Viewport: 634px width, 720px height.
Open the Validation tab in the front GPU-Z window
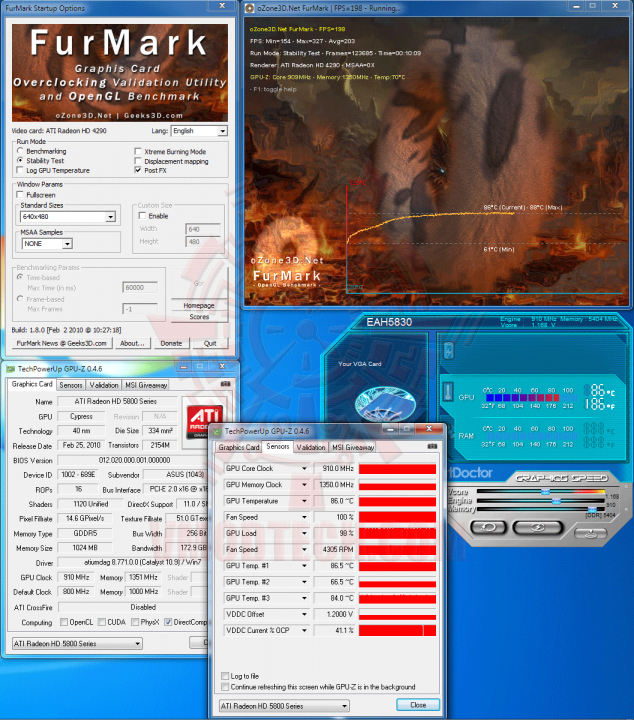[311, 447]
